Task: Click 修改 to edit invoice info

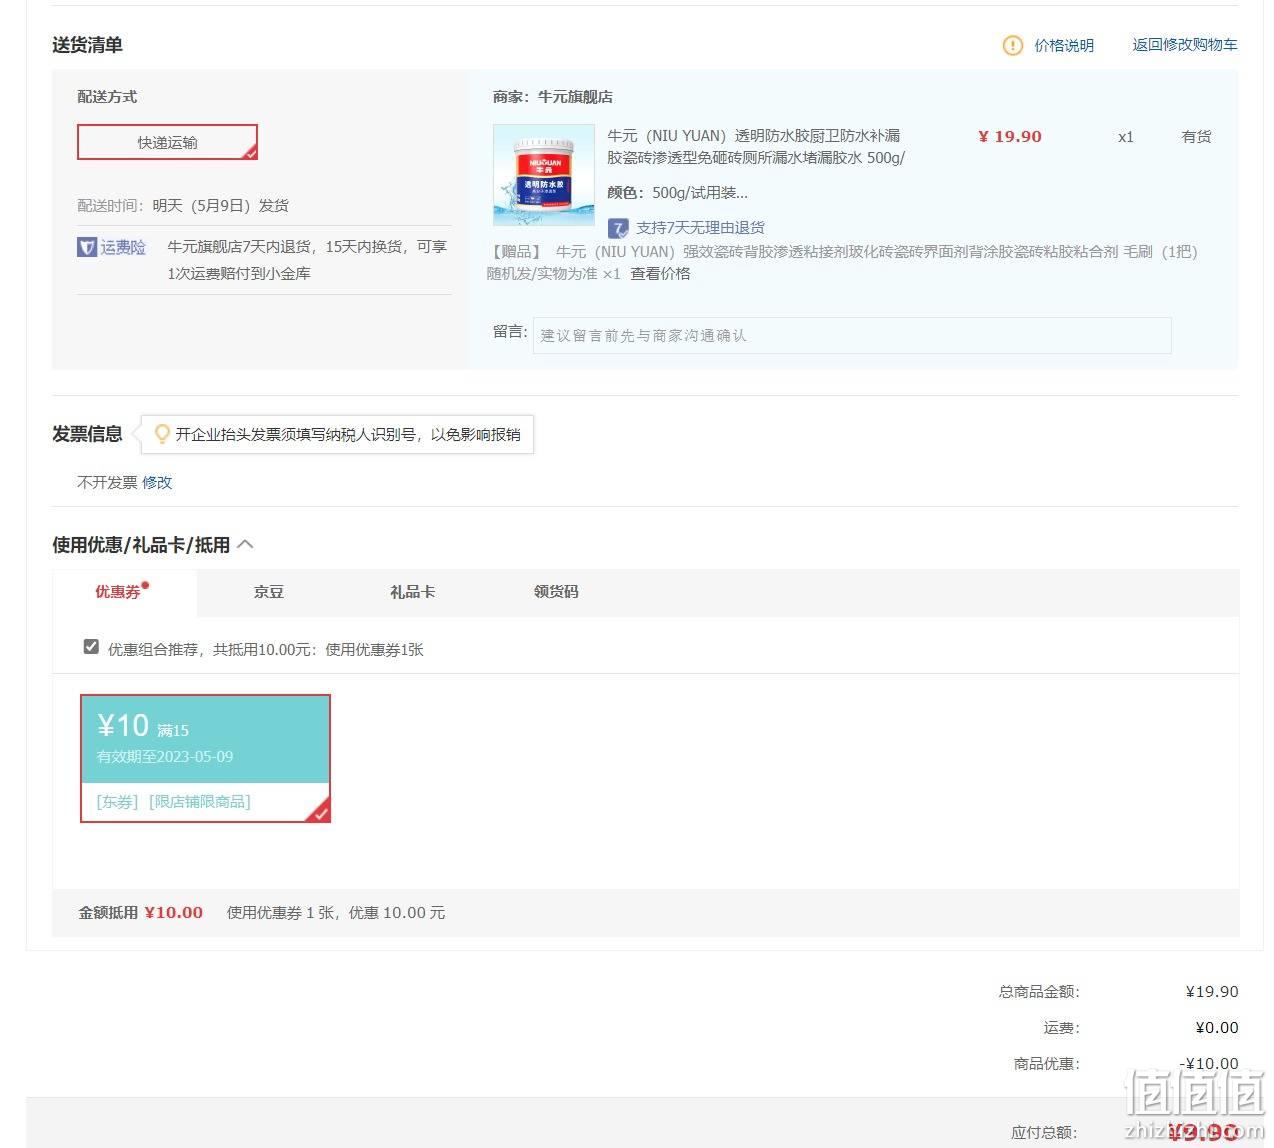Action: pyautogui.click(x=157, y=482)
